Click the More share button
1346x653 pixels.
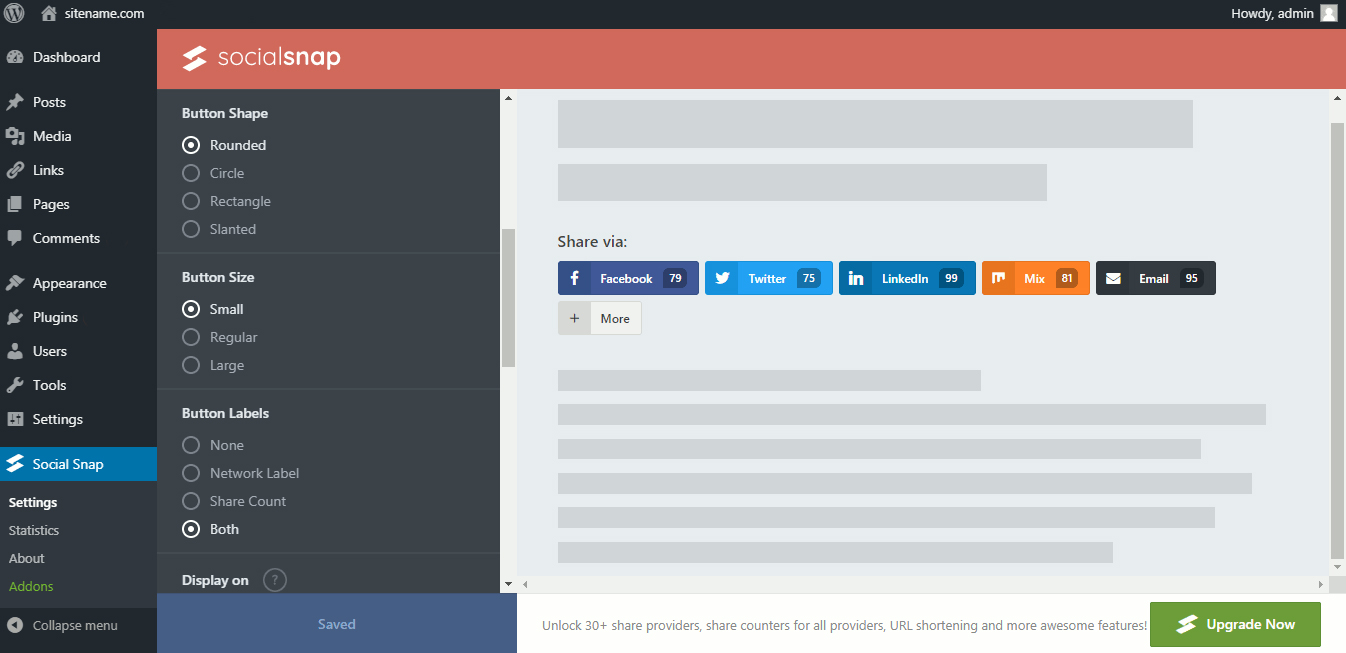click(x=600, y=318)
